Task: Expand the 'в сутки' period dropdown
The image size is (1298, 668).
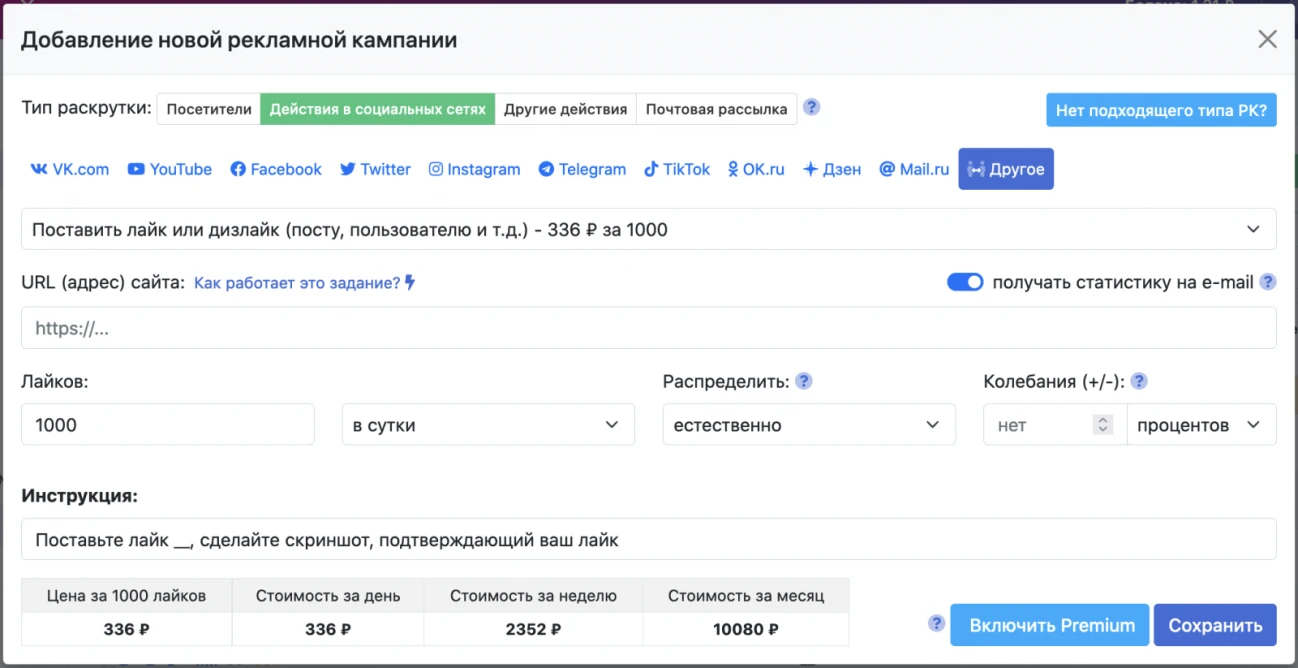Action: tap(488, 425)
